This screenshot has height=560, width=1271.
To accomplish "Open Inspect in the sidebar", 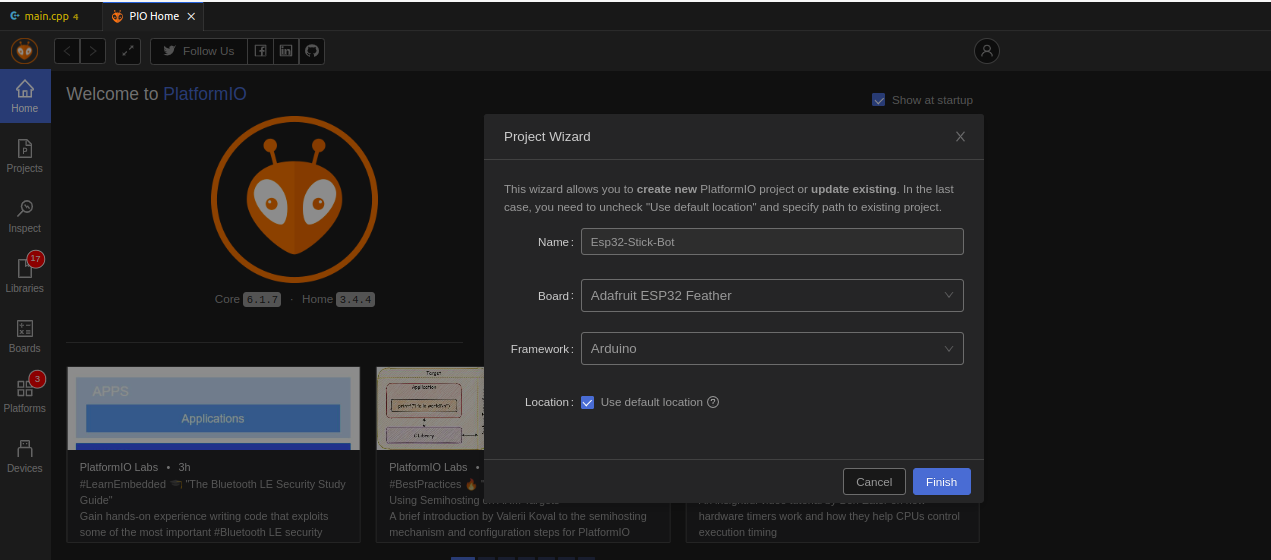I will [25, 216].
